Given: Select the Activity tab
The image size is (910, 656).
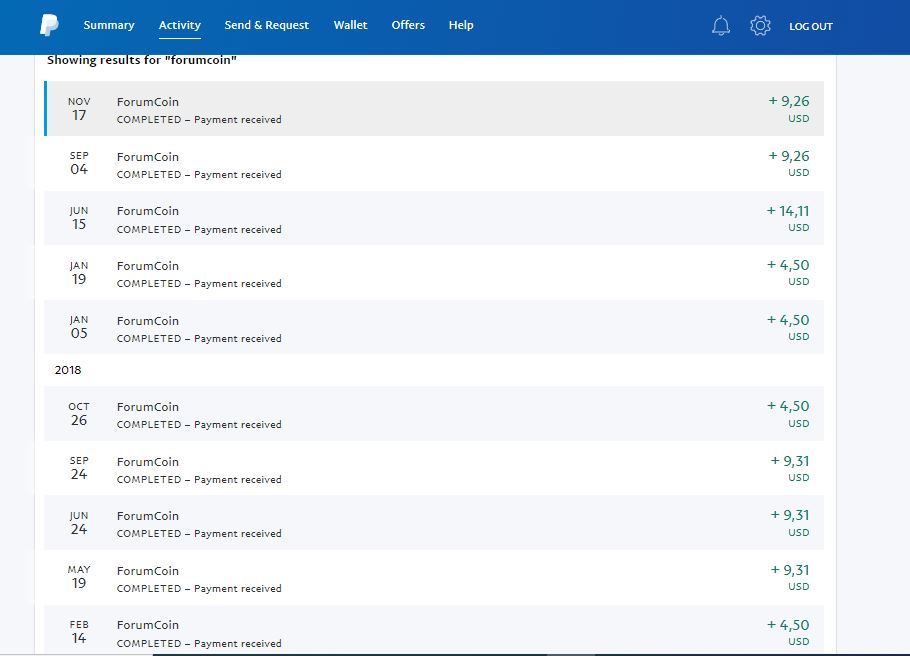Looking at the screenshot, I should [x=180, y=25].
